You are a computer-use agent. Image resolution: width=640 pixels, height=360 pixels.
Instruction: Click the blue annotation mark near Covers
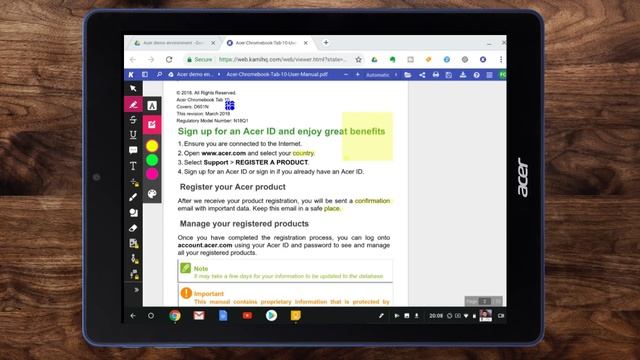point(230,105)
